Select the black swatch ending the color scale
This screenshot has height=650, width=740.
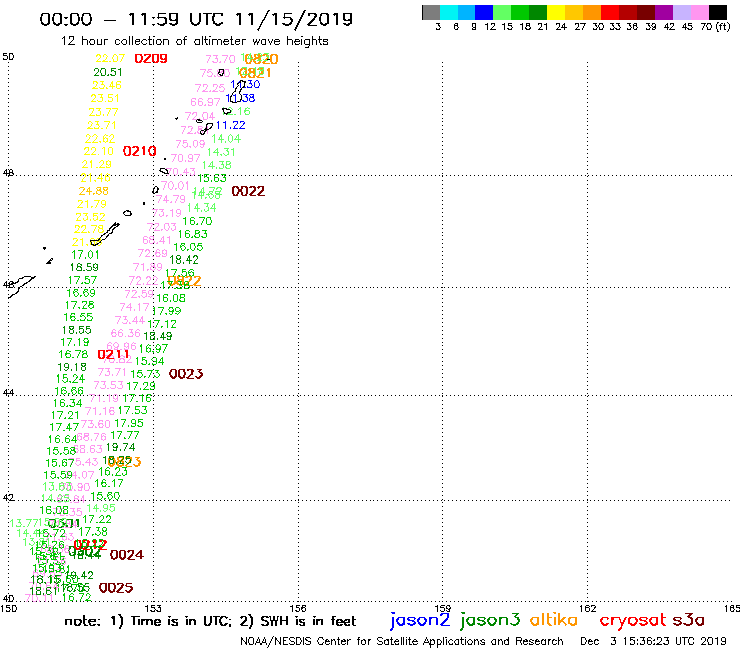point(717,13)
